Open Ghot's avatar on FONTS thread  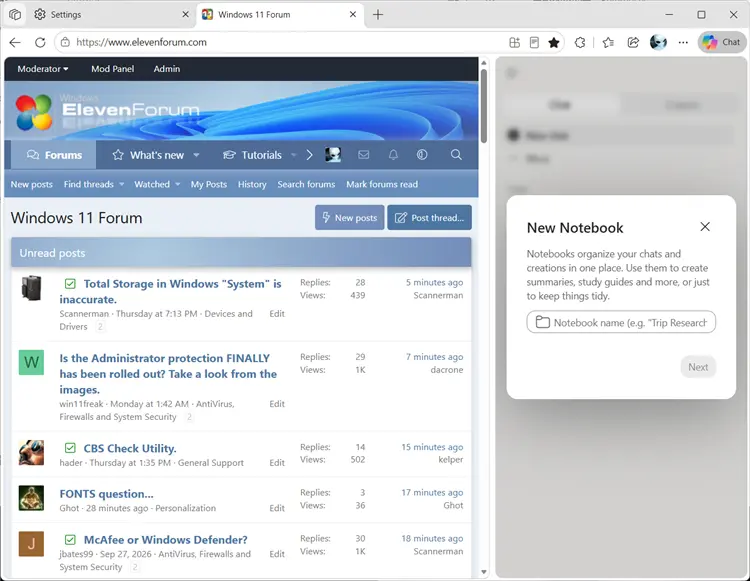point(31,498)
